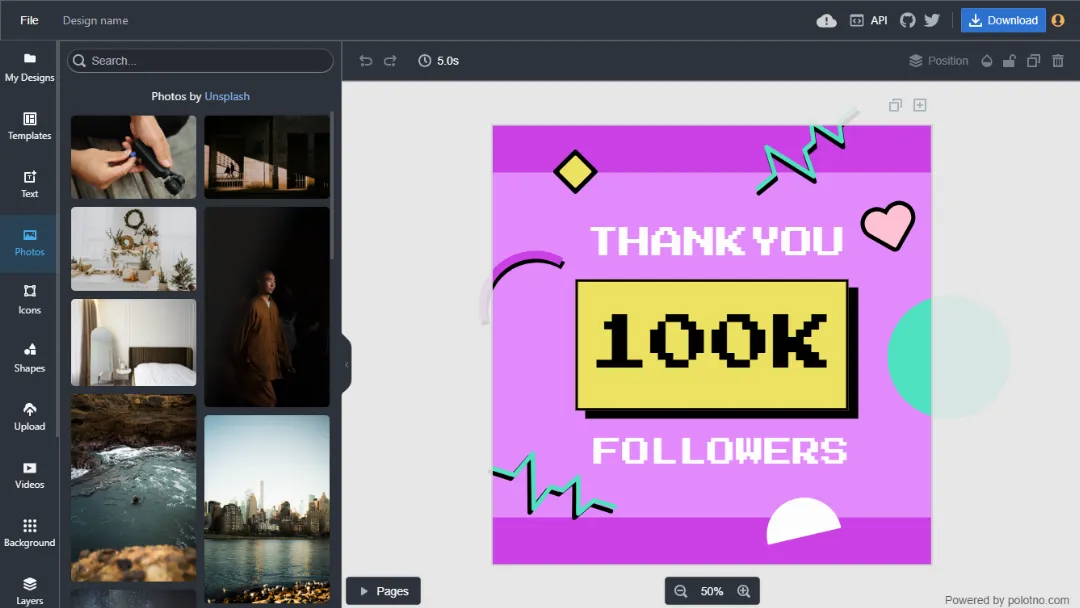Collapse the side panel with arrow handle
The height and width of the screenshot is (608, 1080).
[346, 364]
